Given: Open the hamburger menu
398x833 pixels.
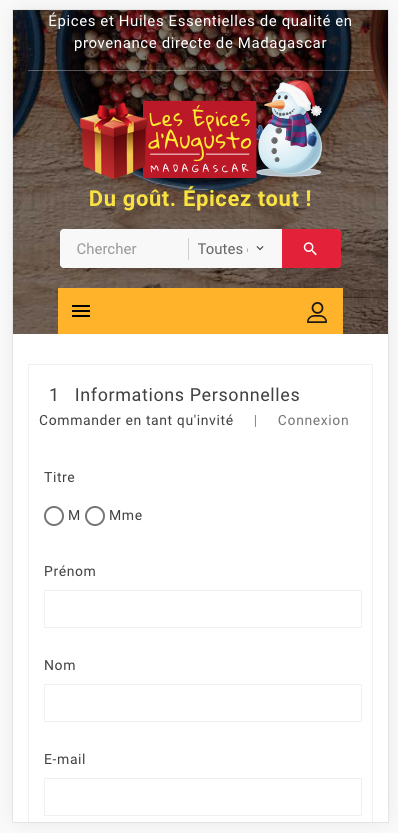Looking at the screenshot, I should (x=81, y=311).
